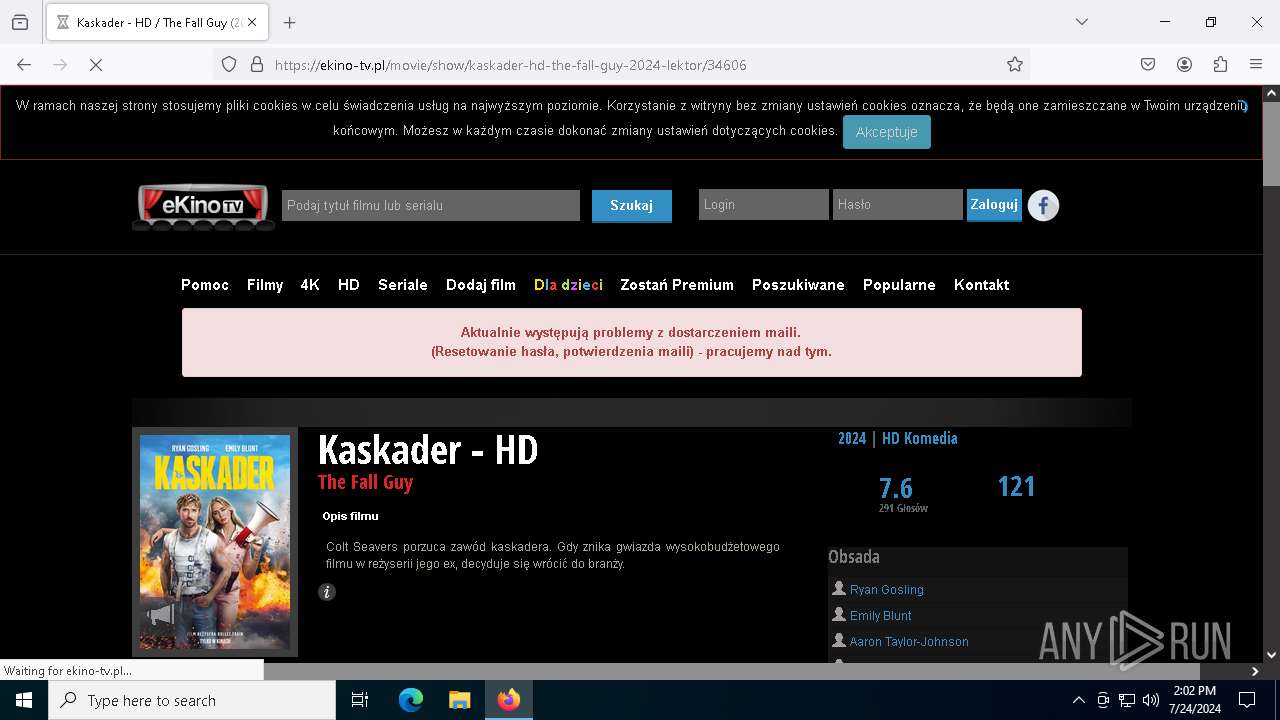Focus the Hasło password field
The height and width of the screenshot is (720, 1280).
click(x=897, y=204)
